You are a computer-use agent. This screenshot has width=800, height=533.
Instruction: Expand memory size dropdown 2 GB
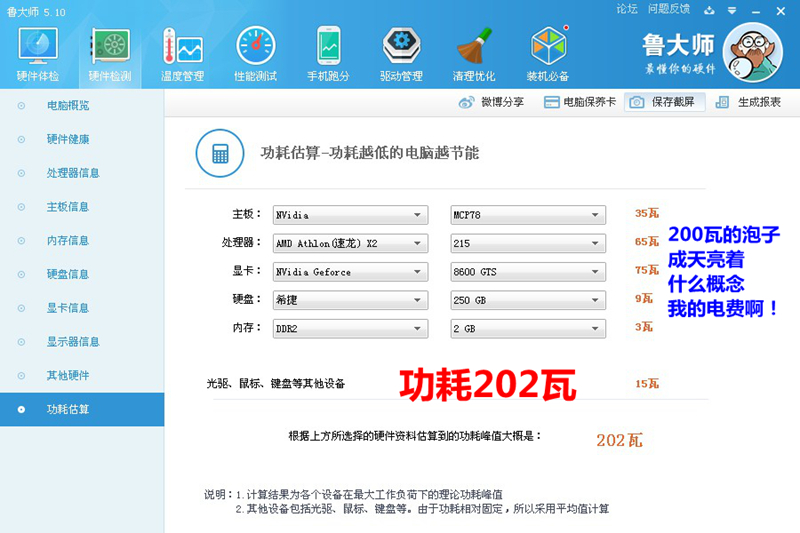click(x=528, y=329)
